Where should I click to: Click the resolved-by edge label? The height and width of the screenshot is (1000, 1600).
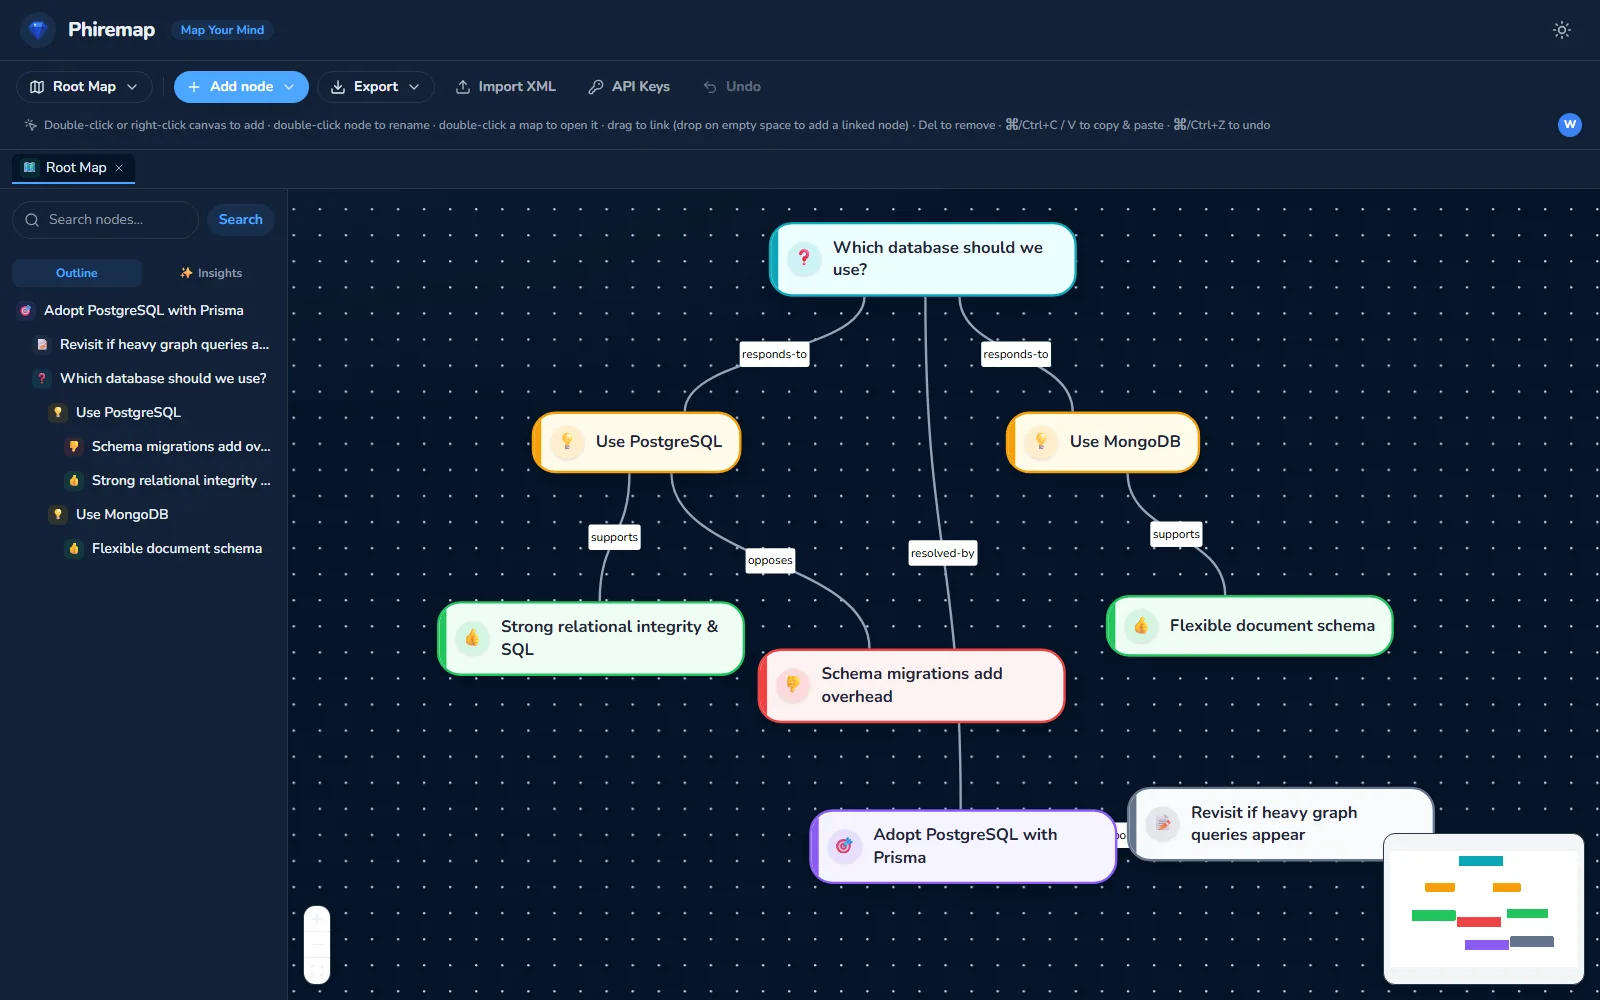[x=942, y=553]
